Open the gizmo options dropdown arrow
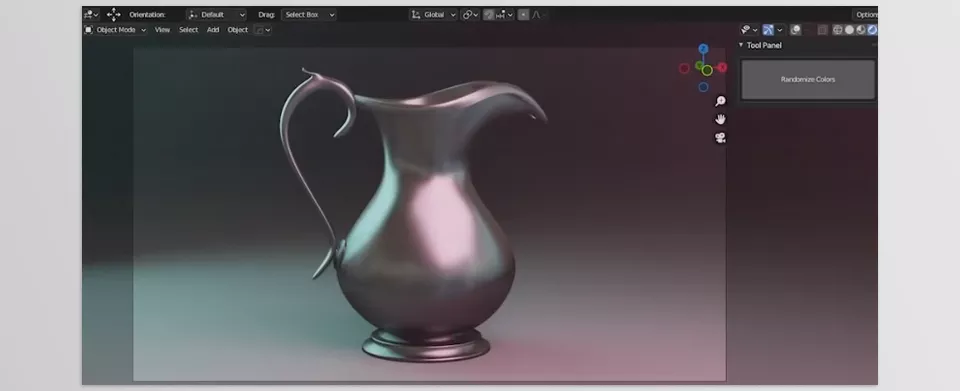The height and width of the screenshot is (391, 960). point(779,30)
